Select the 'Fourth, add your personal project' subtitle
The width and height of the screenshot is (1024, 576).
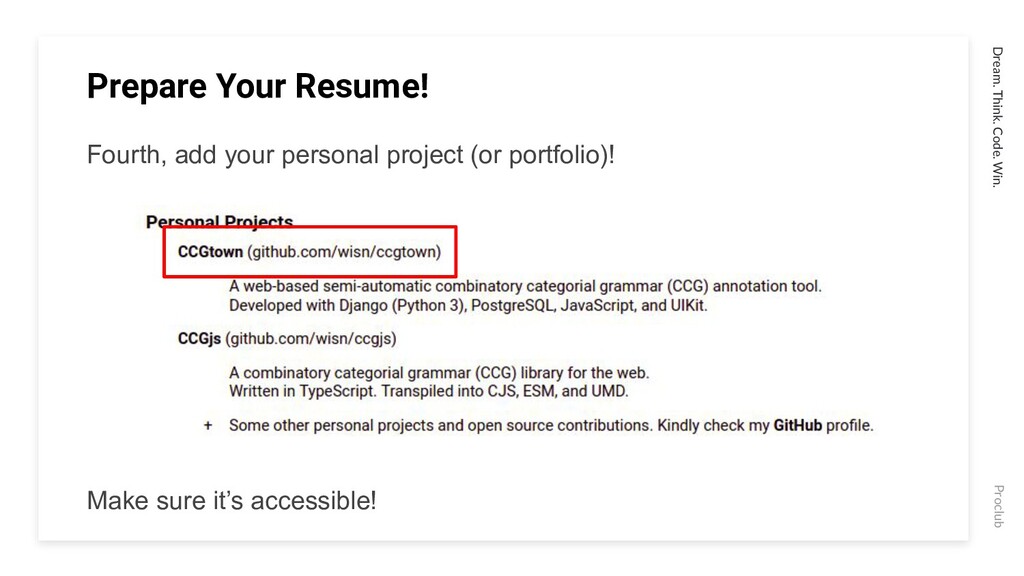[350, 155]
